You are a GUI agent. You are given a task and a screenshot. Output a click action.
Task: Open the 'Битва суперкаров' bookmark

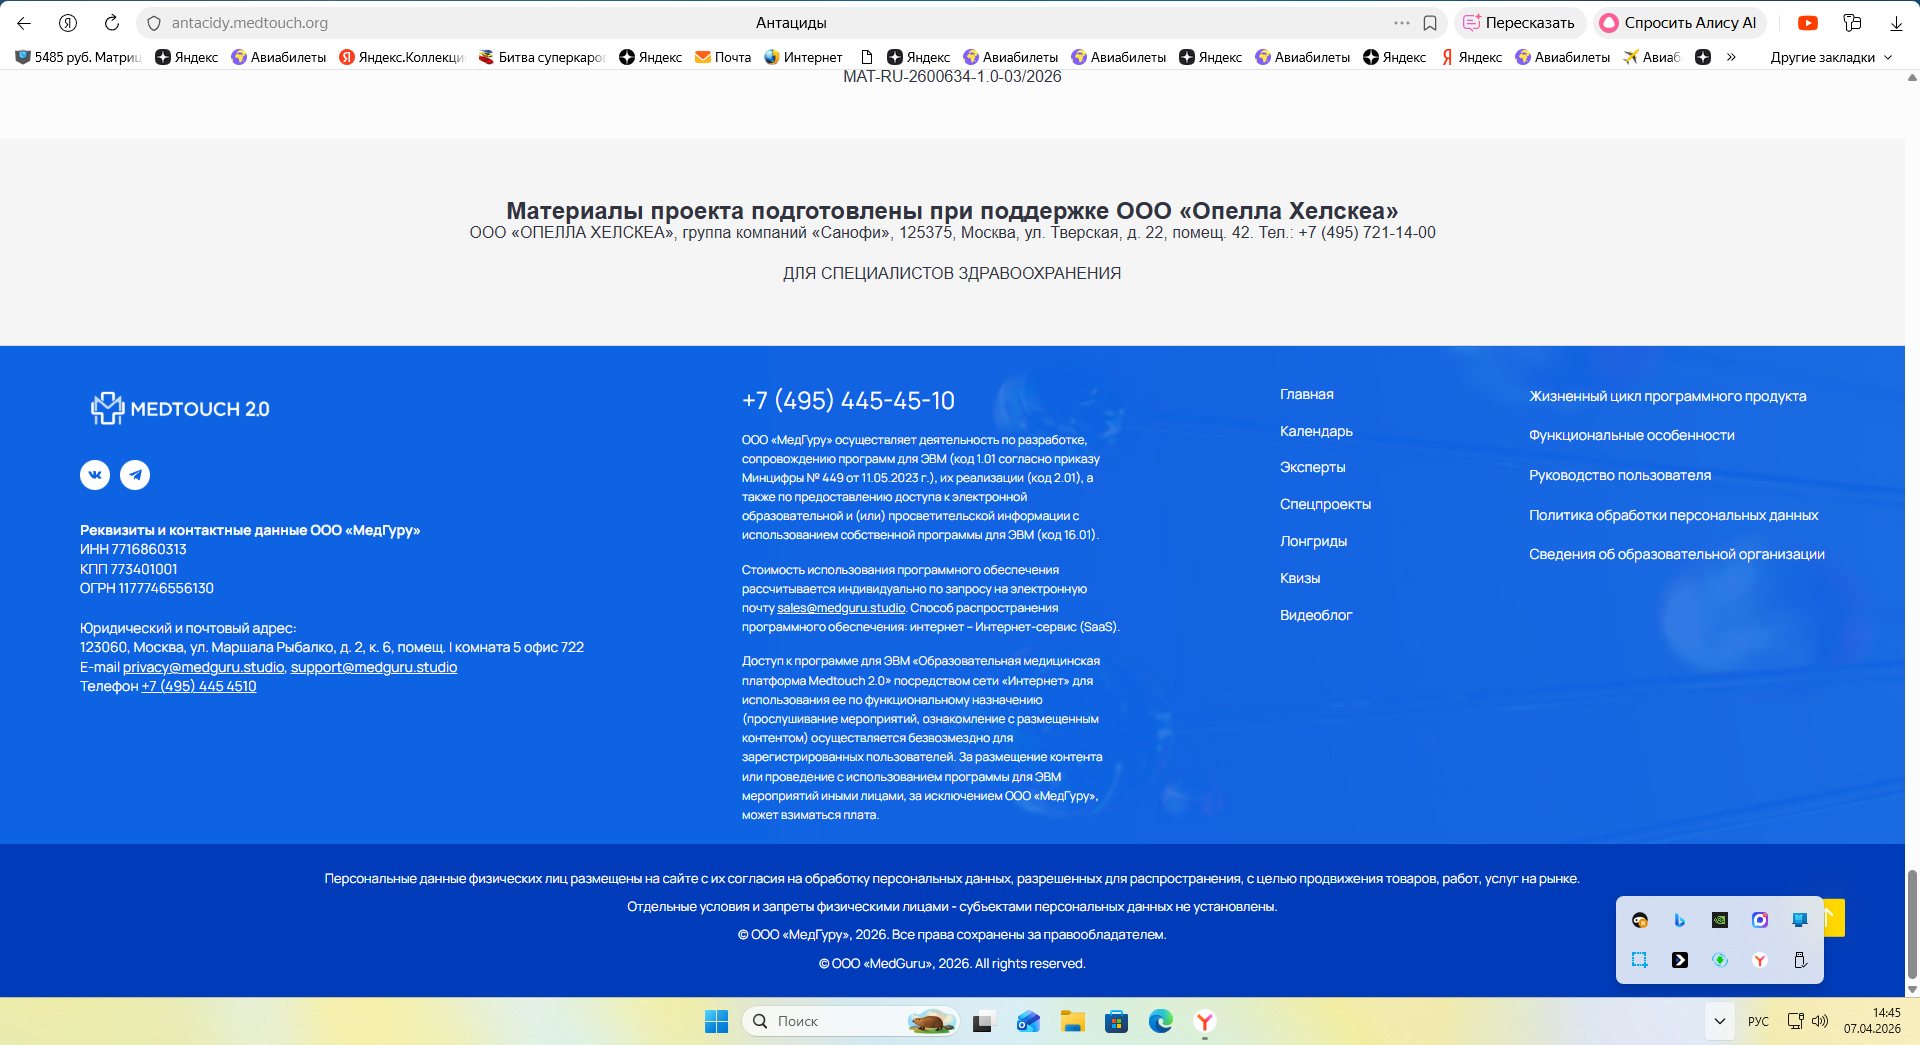pyautogui.click(x=542, y=57)
